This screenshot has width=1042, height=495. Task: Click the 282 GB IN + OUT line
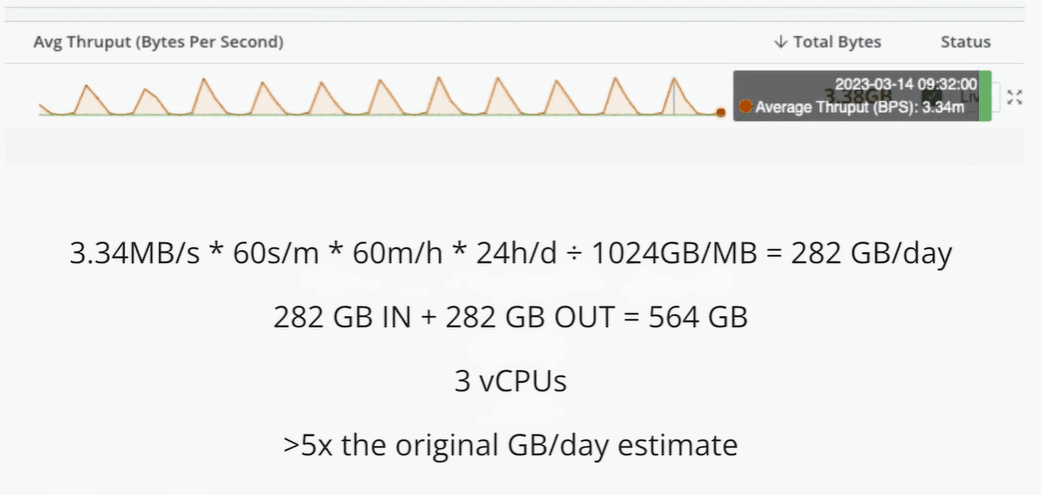pyautogui.click(x=510, y=317)
